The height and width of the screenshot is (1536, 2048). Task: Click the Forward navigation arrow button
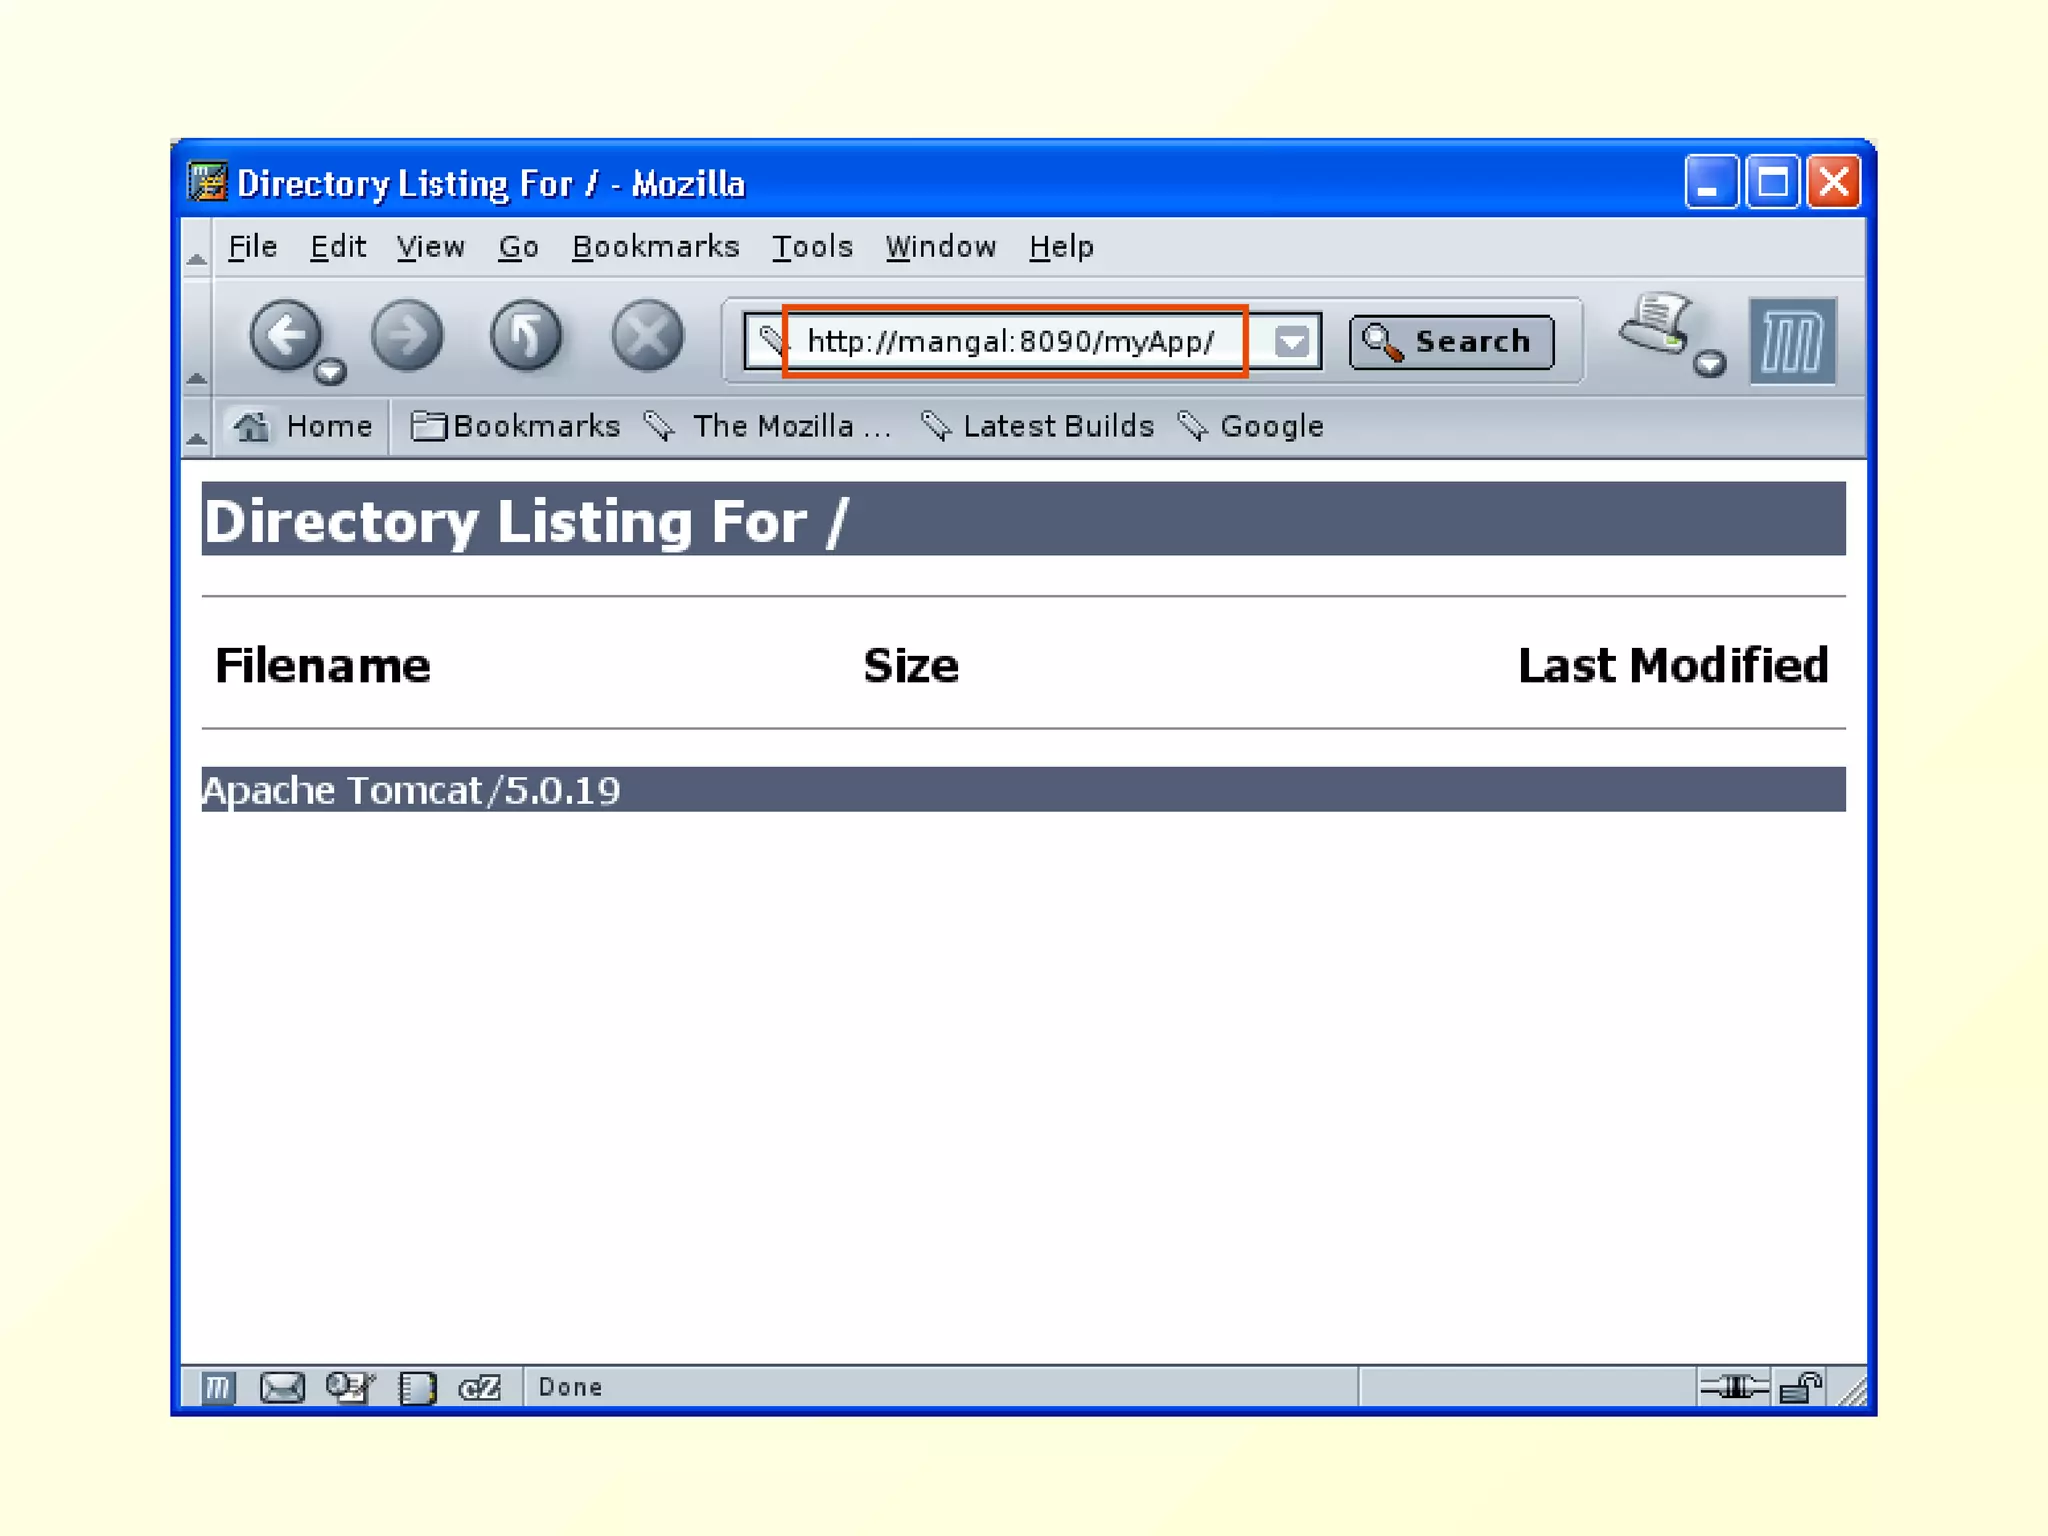point(406,336)
